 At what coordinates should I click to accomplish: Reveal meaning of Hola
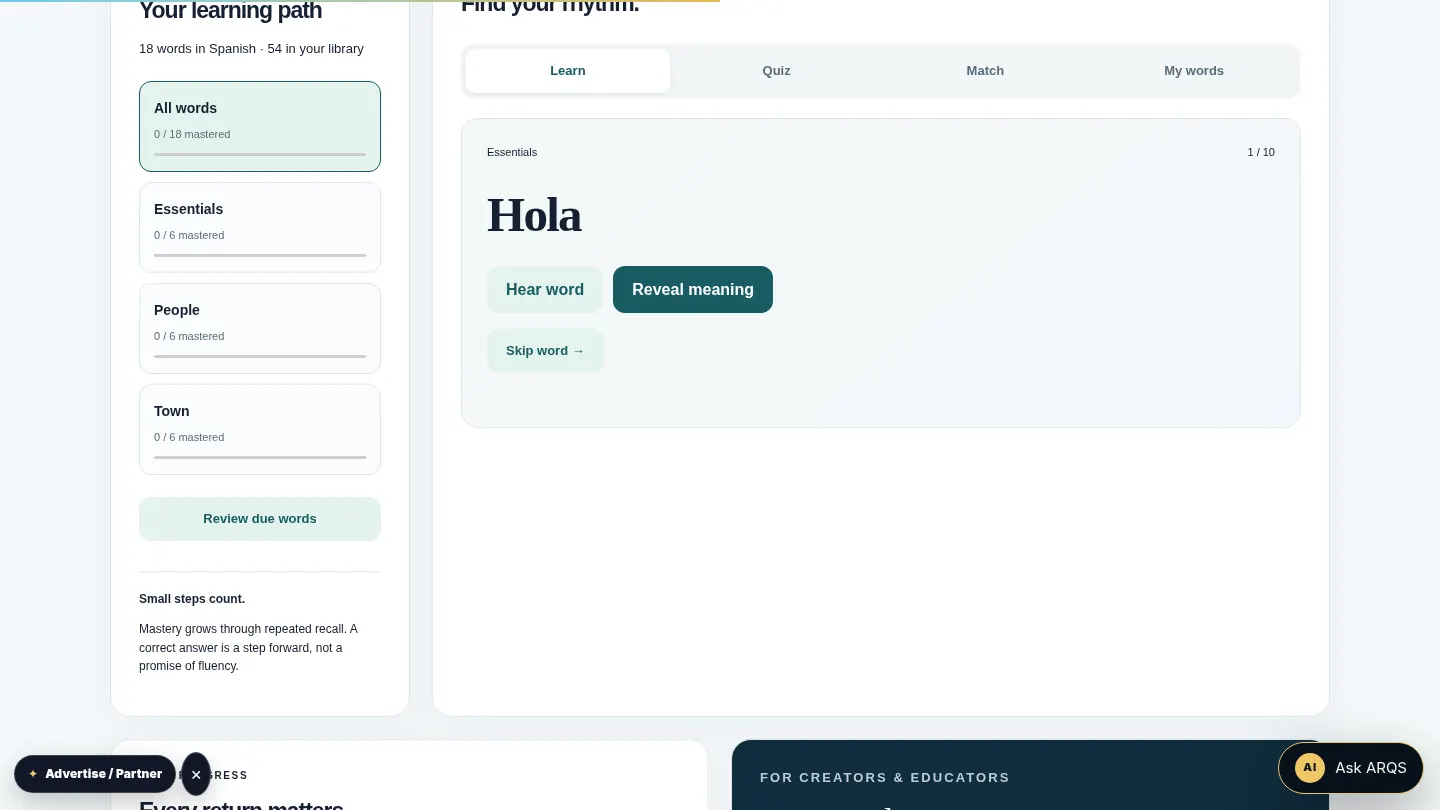[693, 289]
